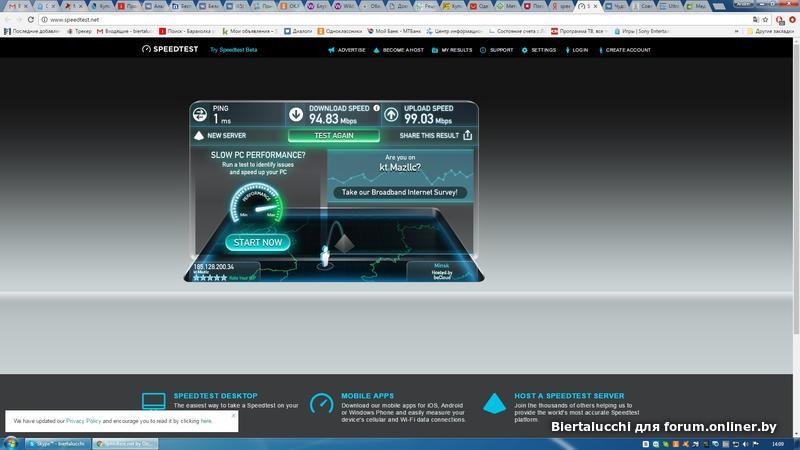The width and height of the screenshot is (800, 450).
Task: Click the Mobile Apps gauge icon
Action: (322, 403)
